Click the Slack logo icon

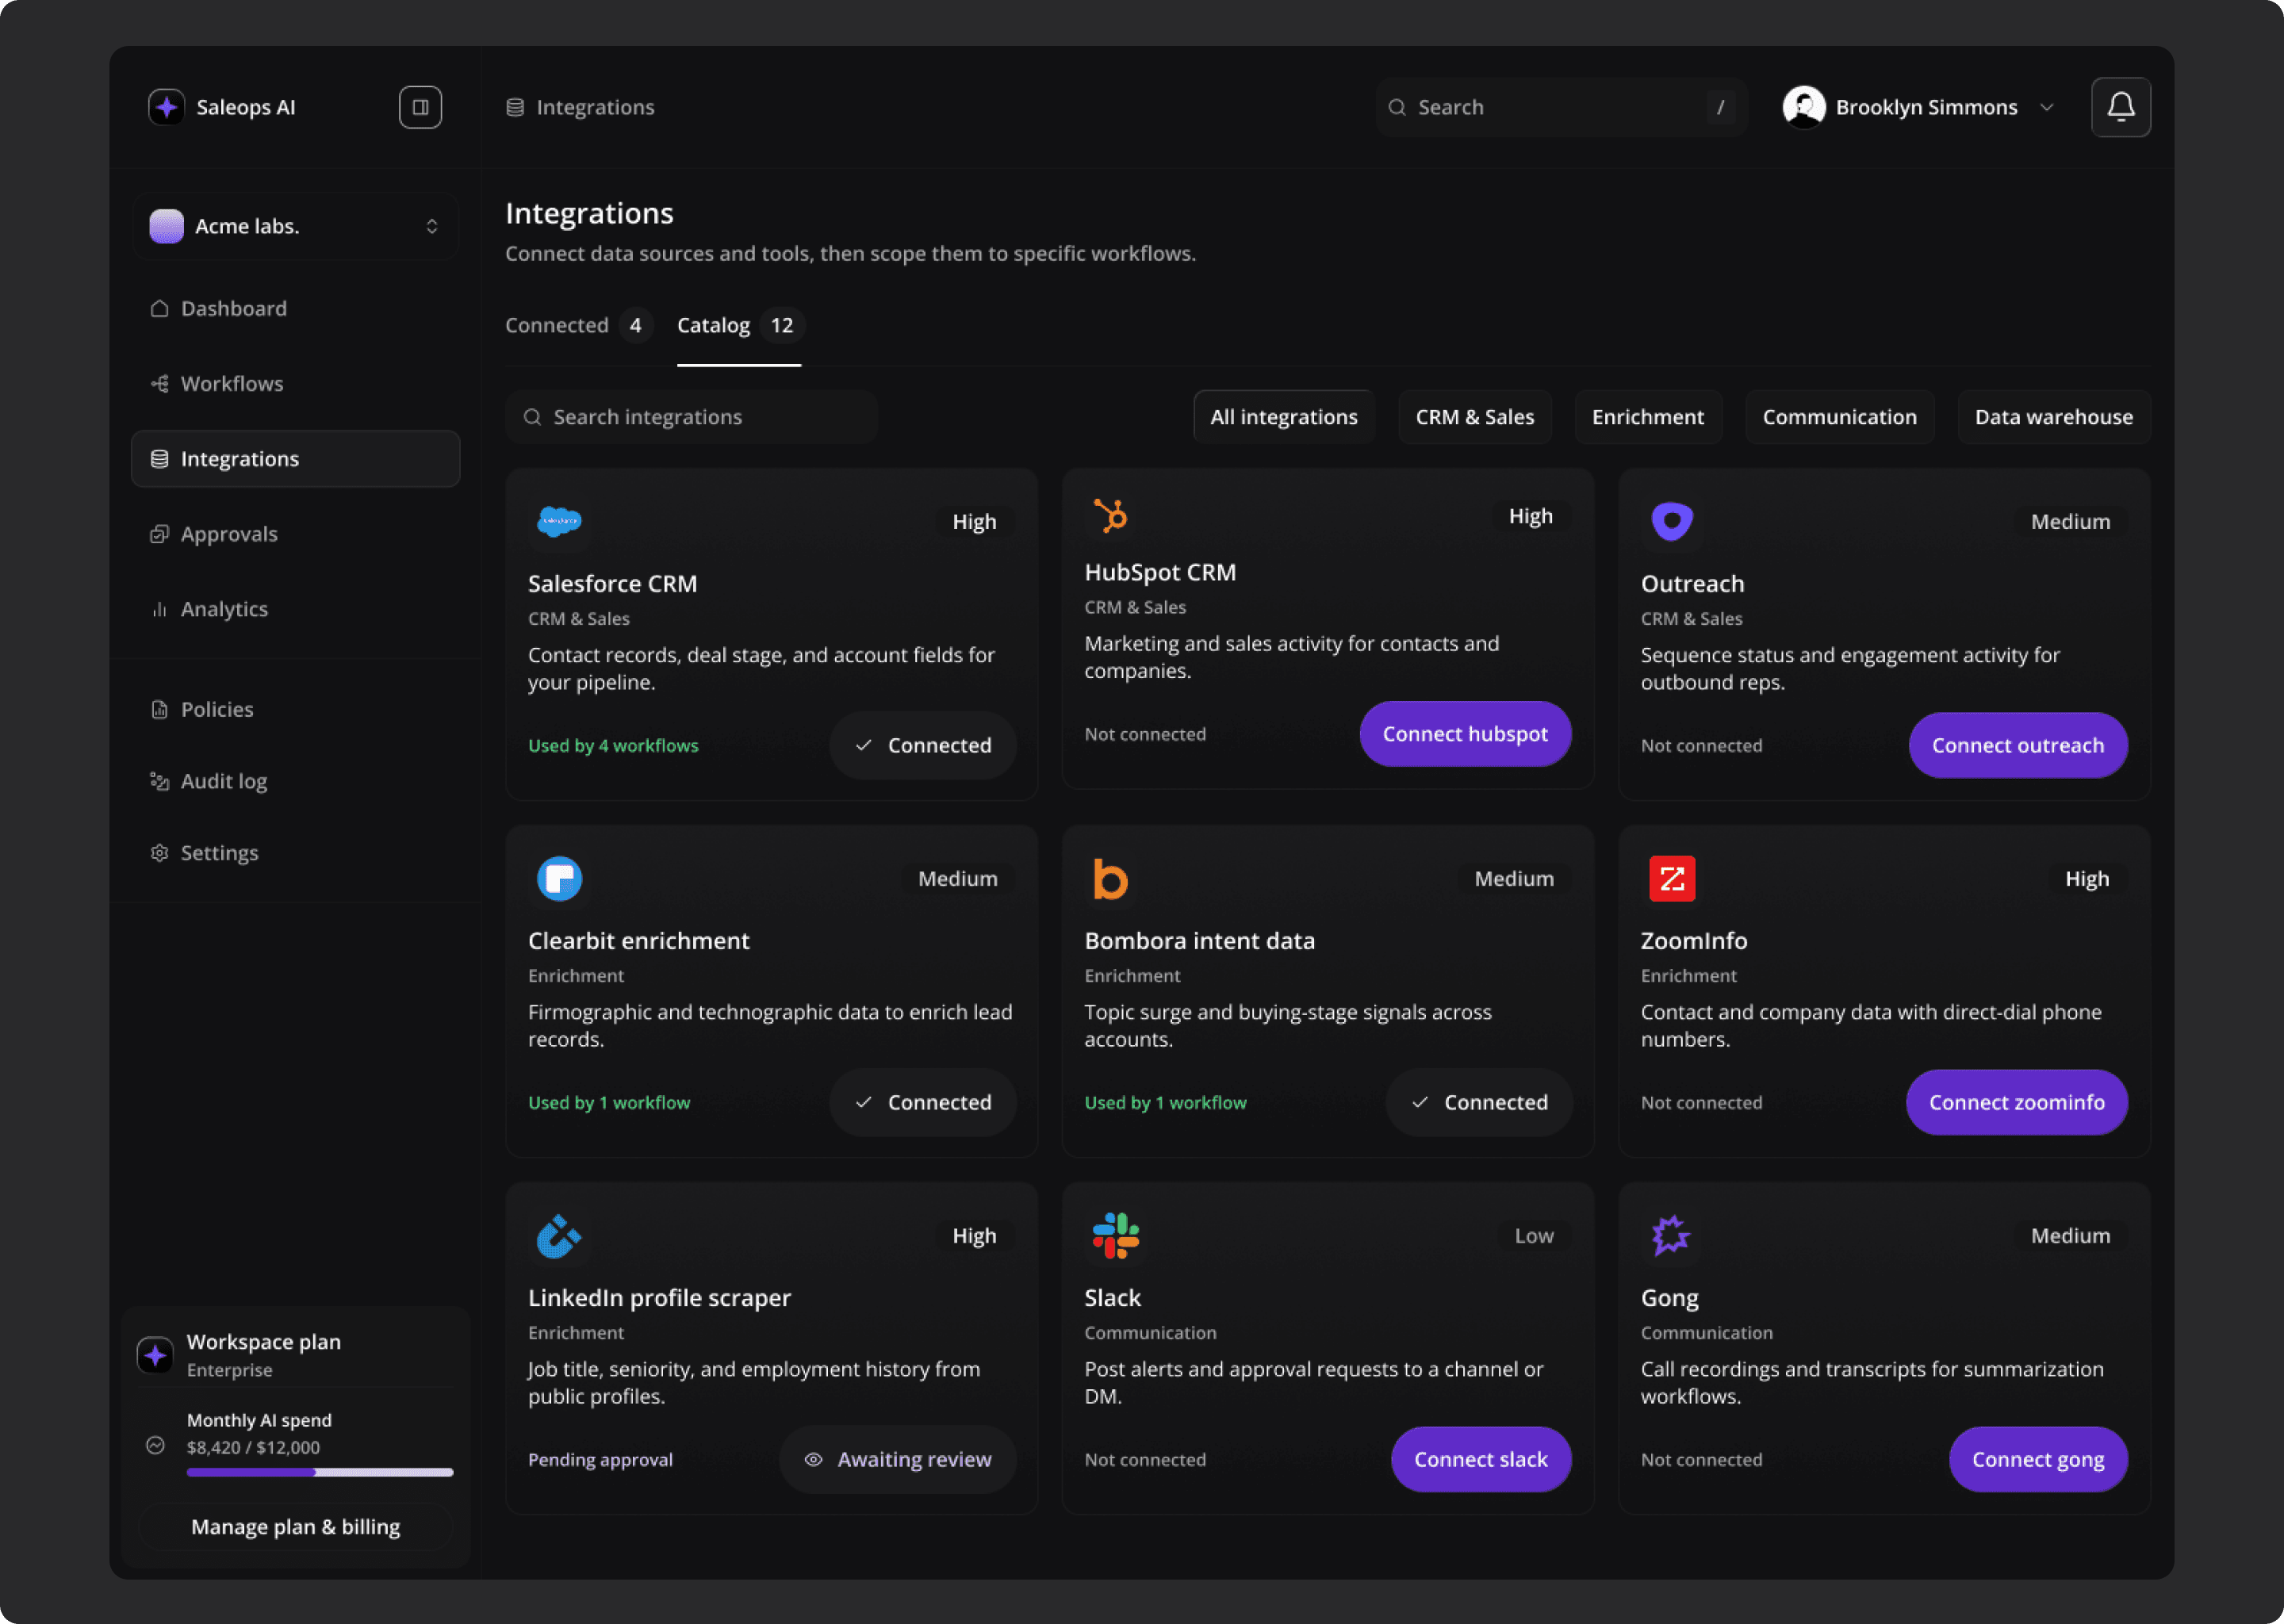click(1115, 1236)
